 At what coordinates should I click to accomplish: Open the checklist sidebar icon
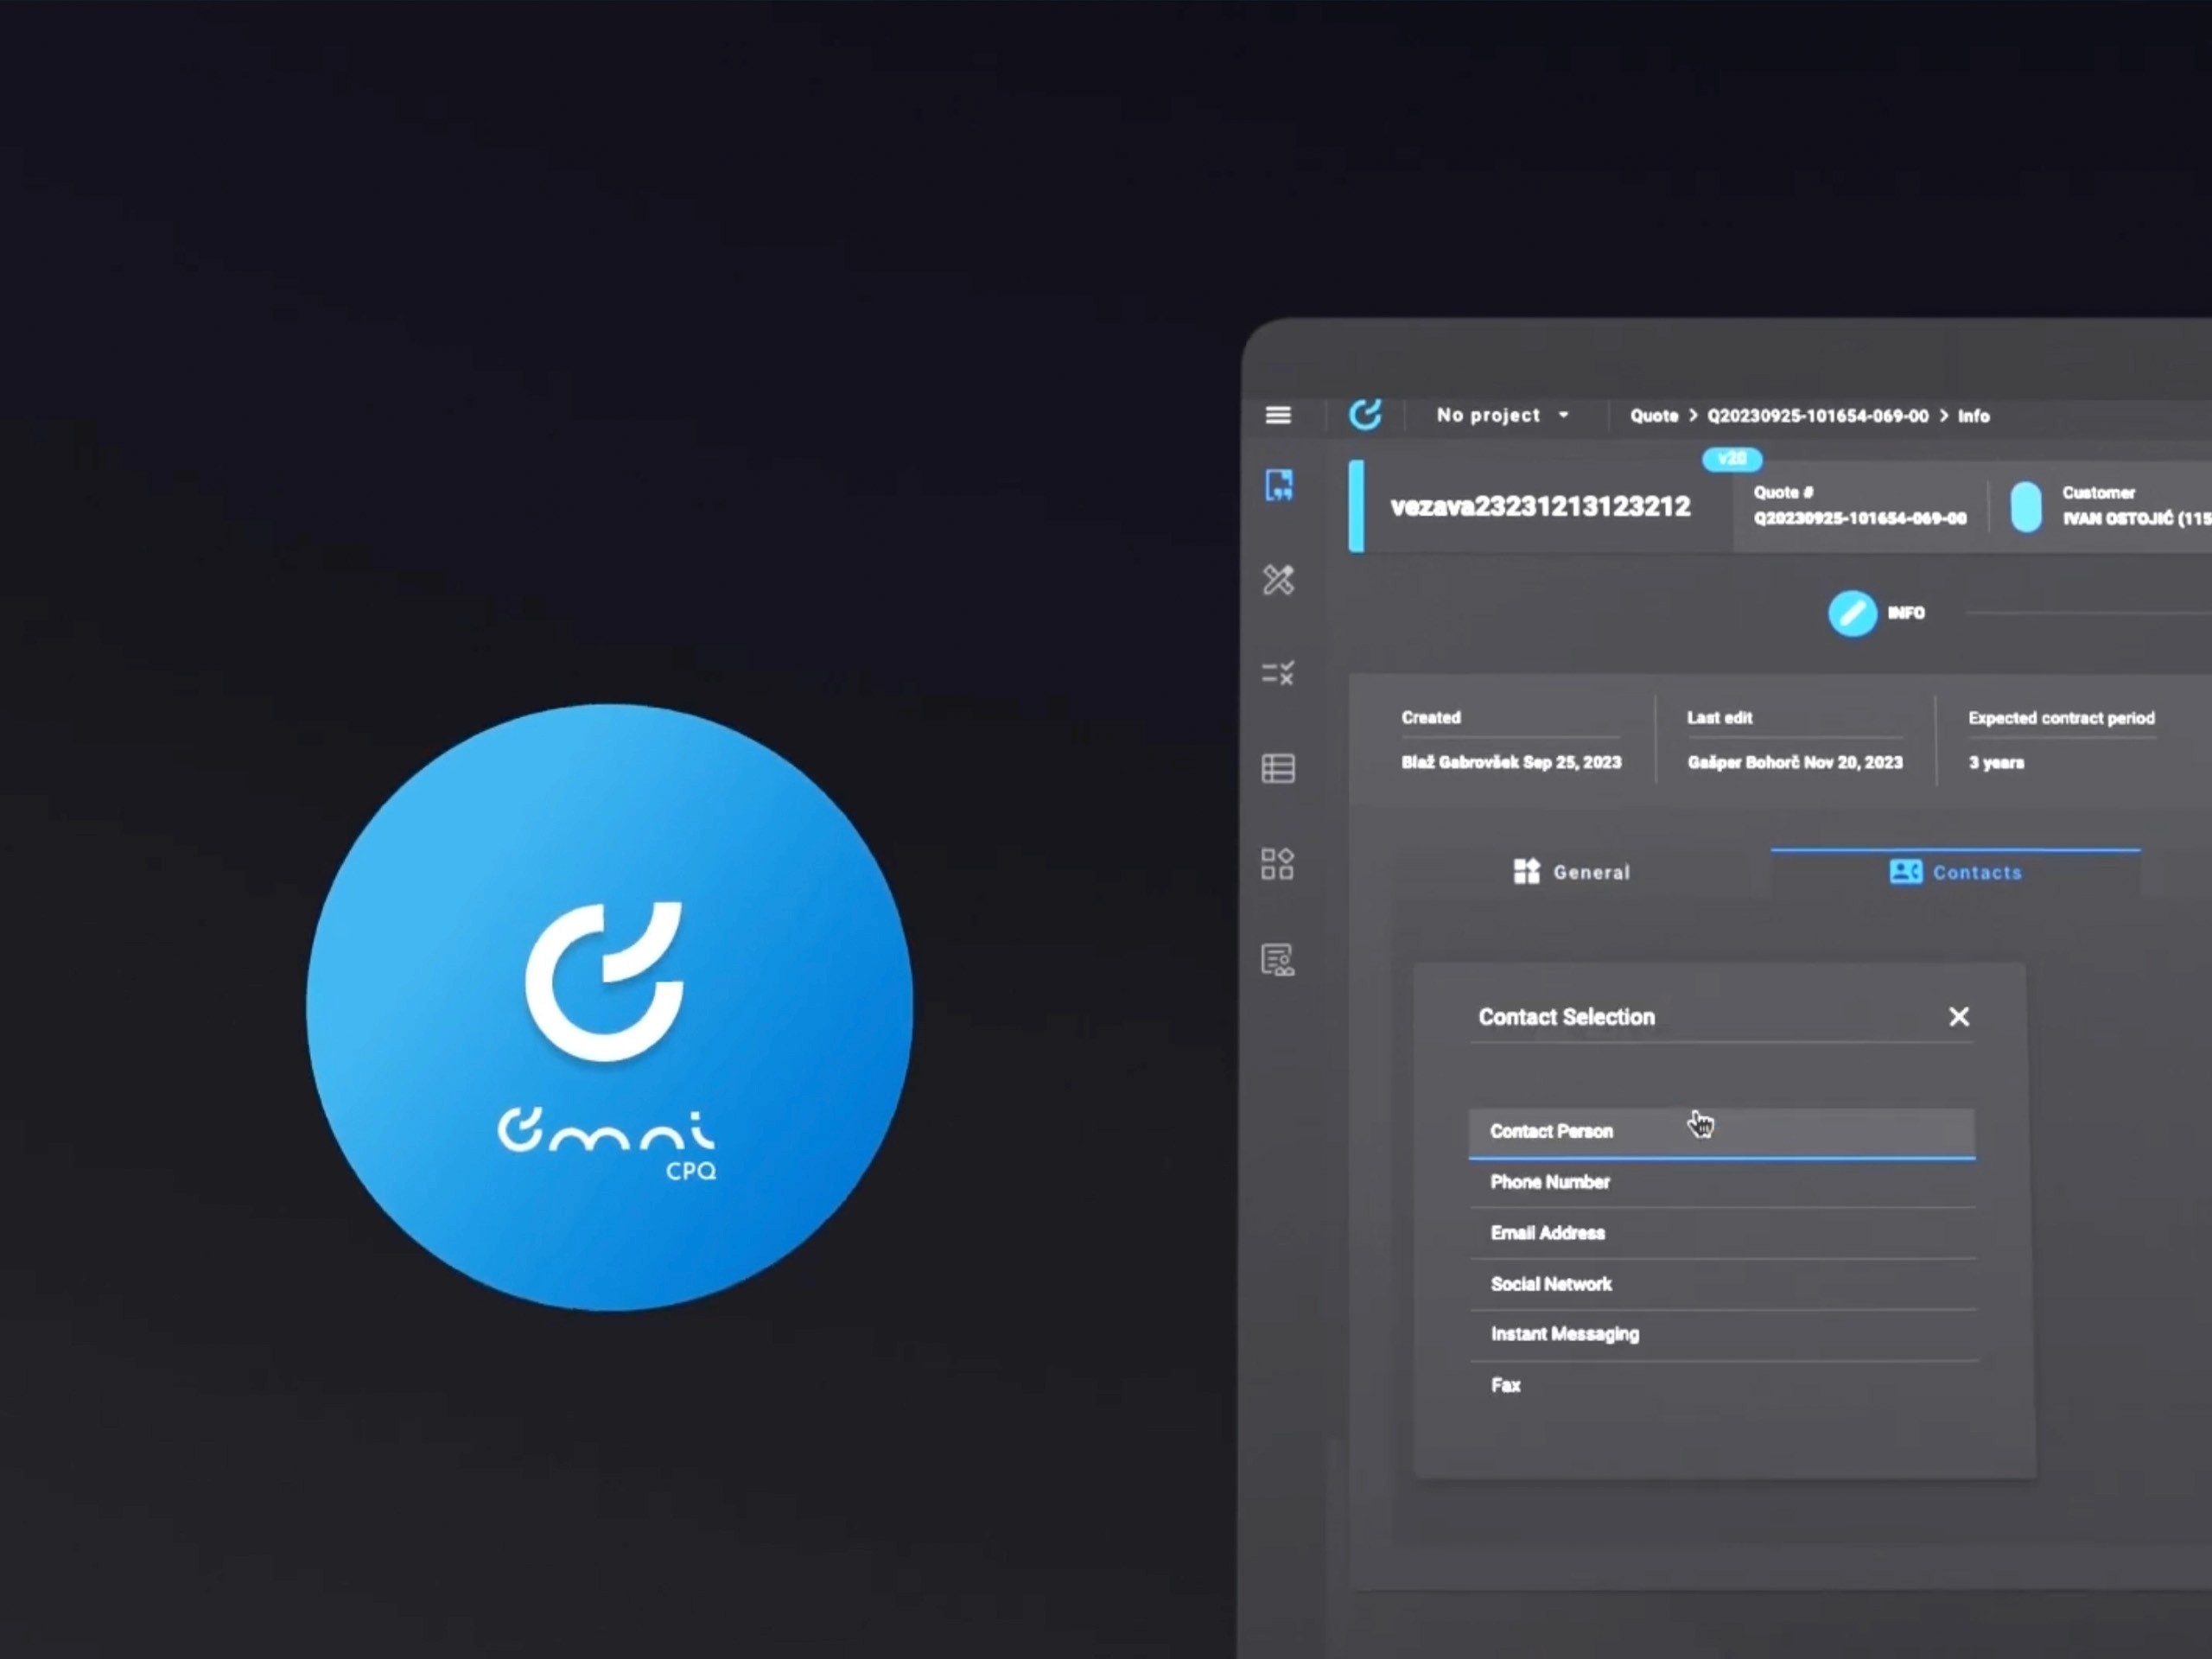pos(1278,673)
